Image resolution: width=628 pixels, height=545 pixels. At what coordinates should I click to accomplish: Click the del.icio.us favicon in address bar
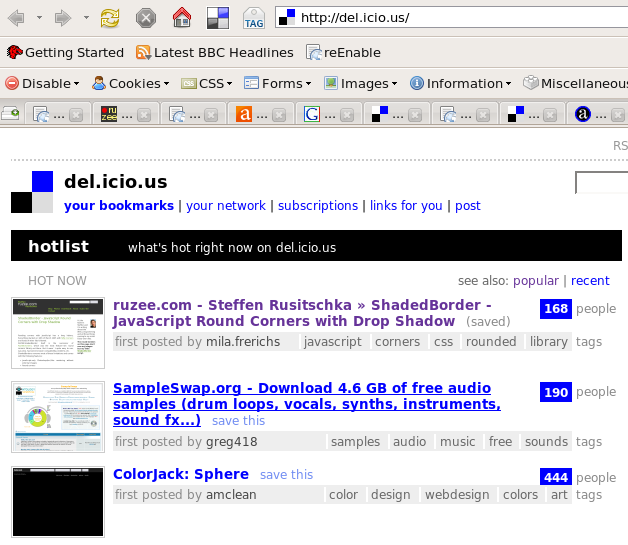(287, 18)
